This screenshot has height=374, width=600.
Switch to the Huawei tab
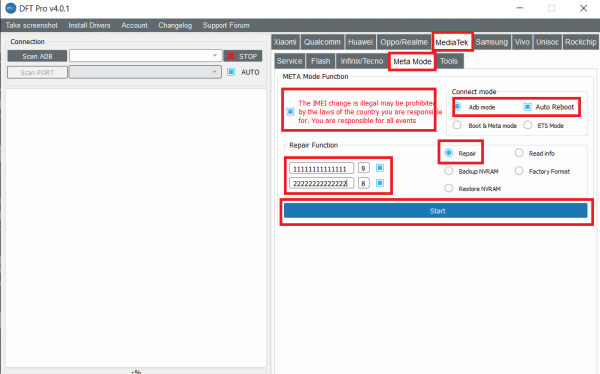360,42
